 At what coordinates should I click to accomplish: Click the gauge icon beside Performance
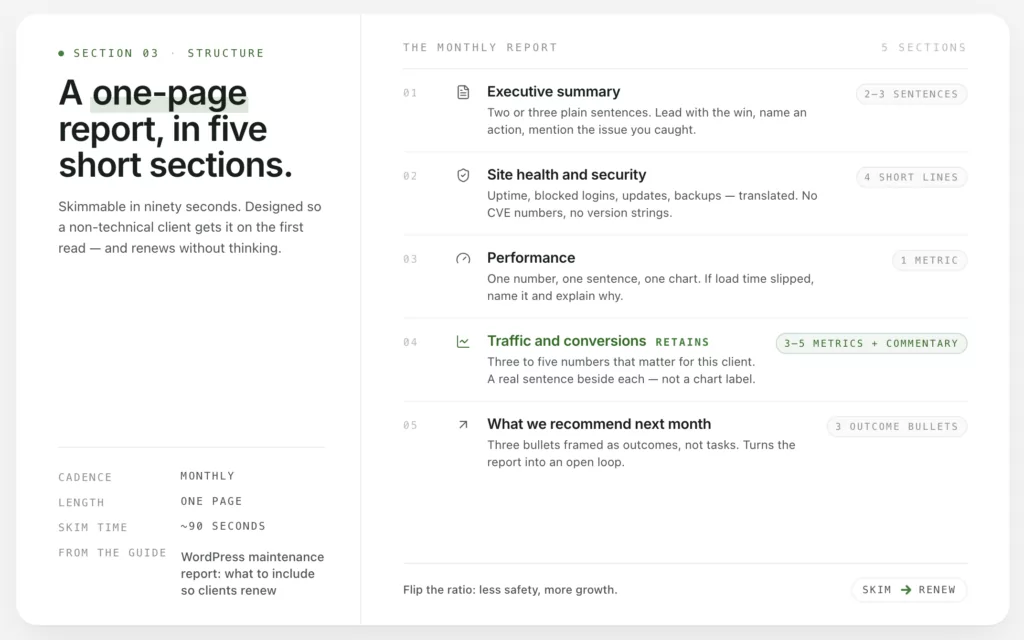point(463,258)
